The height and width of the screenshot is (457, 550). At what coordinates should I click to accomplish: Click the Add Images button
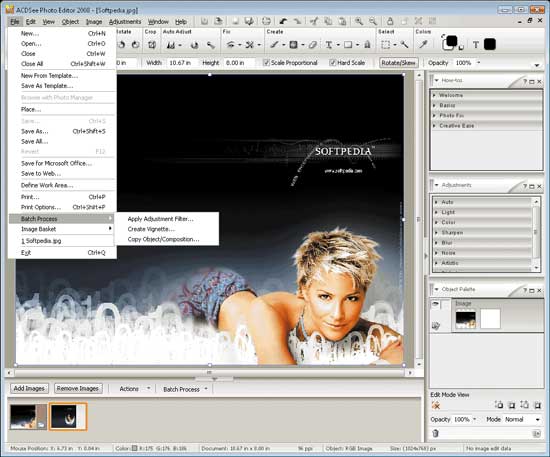point(29,389)
